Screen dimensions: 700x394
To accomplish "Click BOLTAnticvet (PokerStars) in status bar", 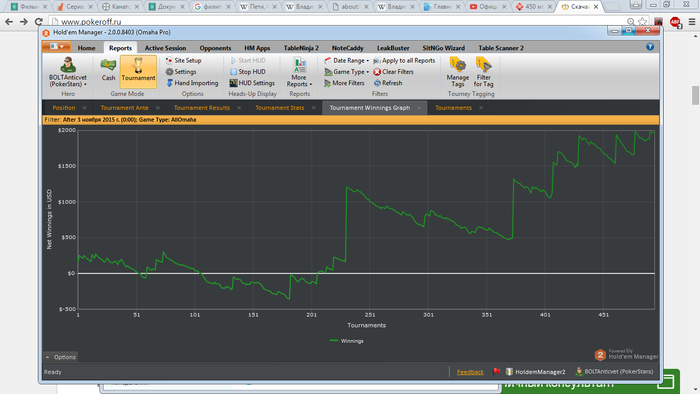I will click(614, 371).
